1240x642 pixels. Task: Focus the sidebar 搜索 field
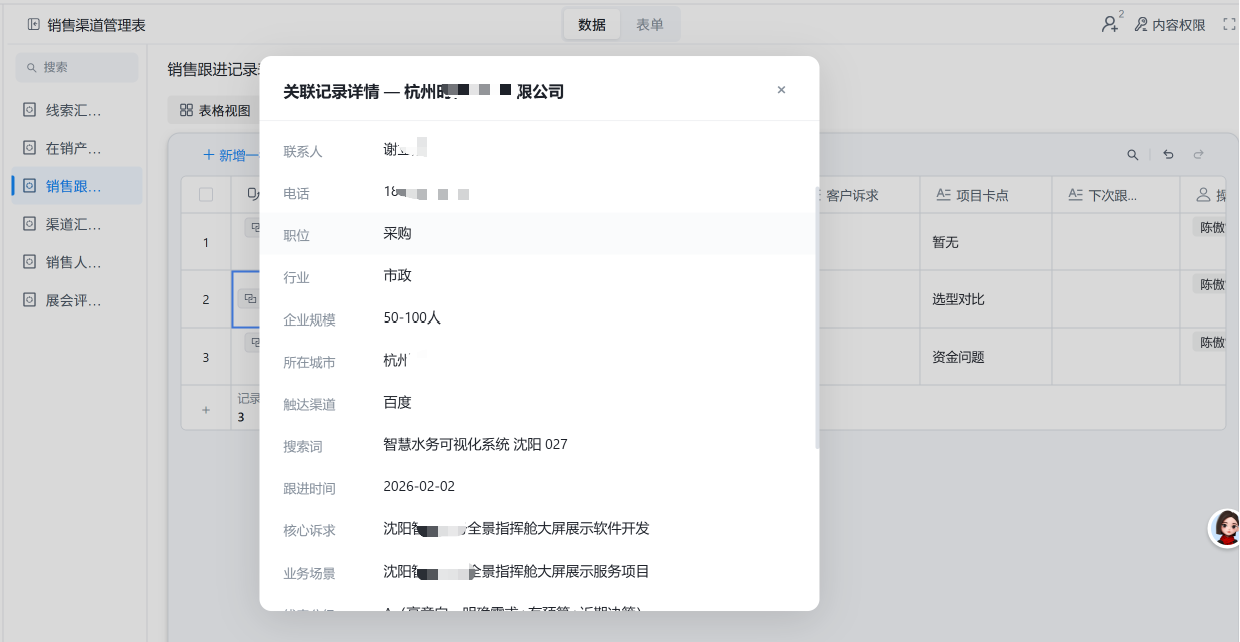77,67
